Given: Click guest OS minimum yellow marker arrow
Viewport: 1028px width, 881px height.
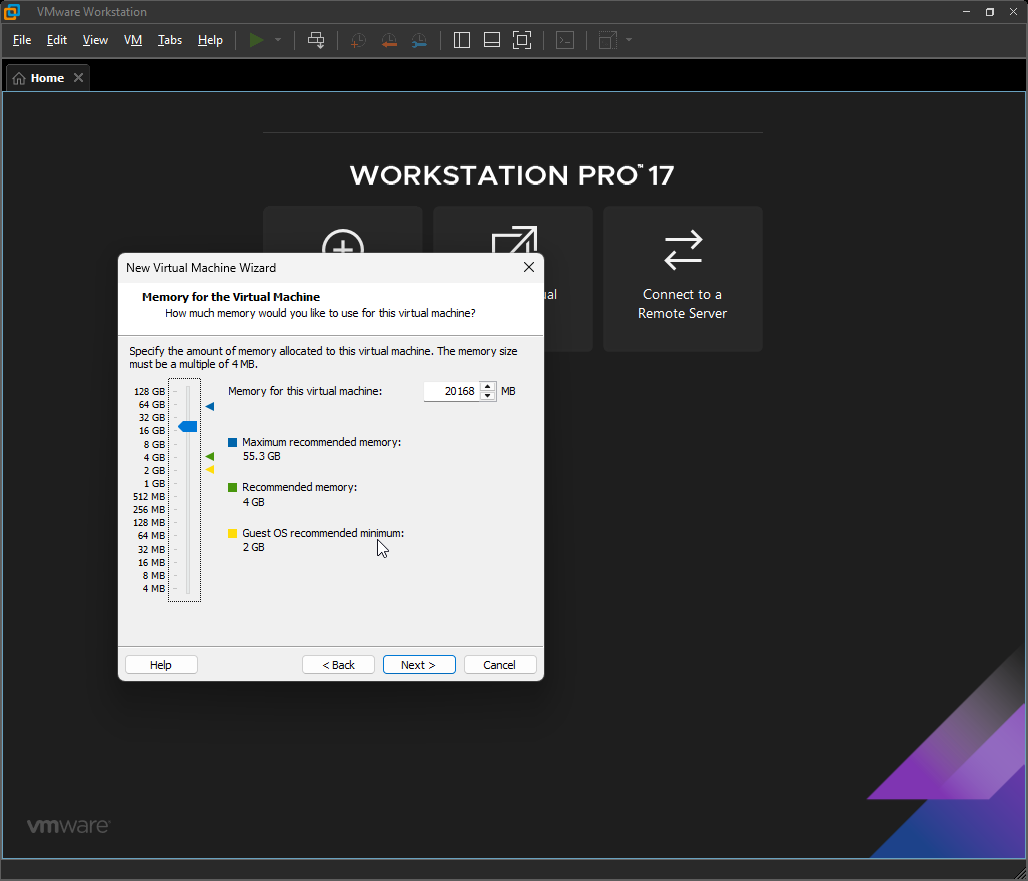Looking at the screenshot, I should point(210,469).
